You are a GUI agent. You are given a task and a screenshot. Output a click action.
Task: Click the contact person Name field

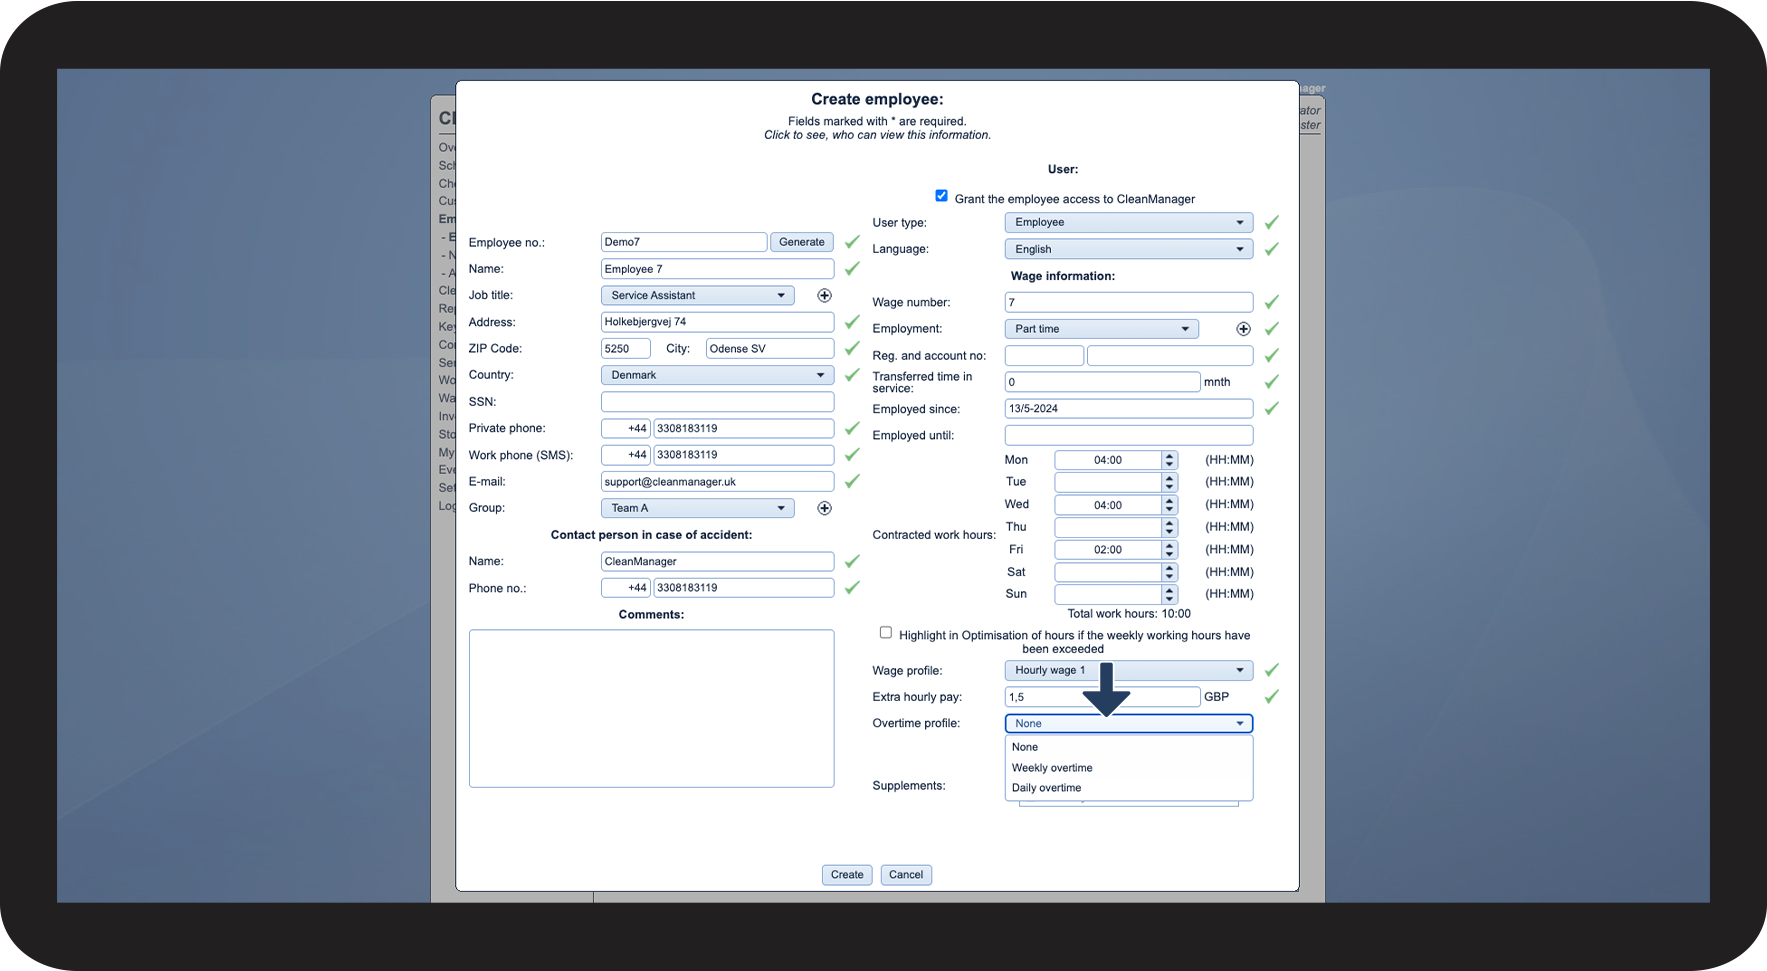click(x=717, y=562)
